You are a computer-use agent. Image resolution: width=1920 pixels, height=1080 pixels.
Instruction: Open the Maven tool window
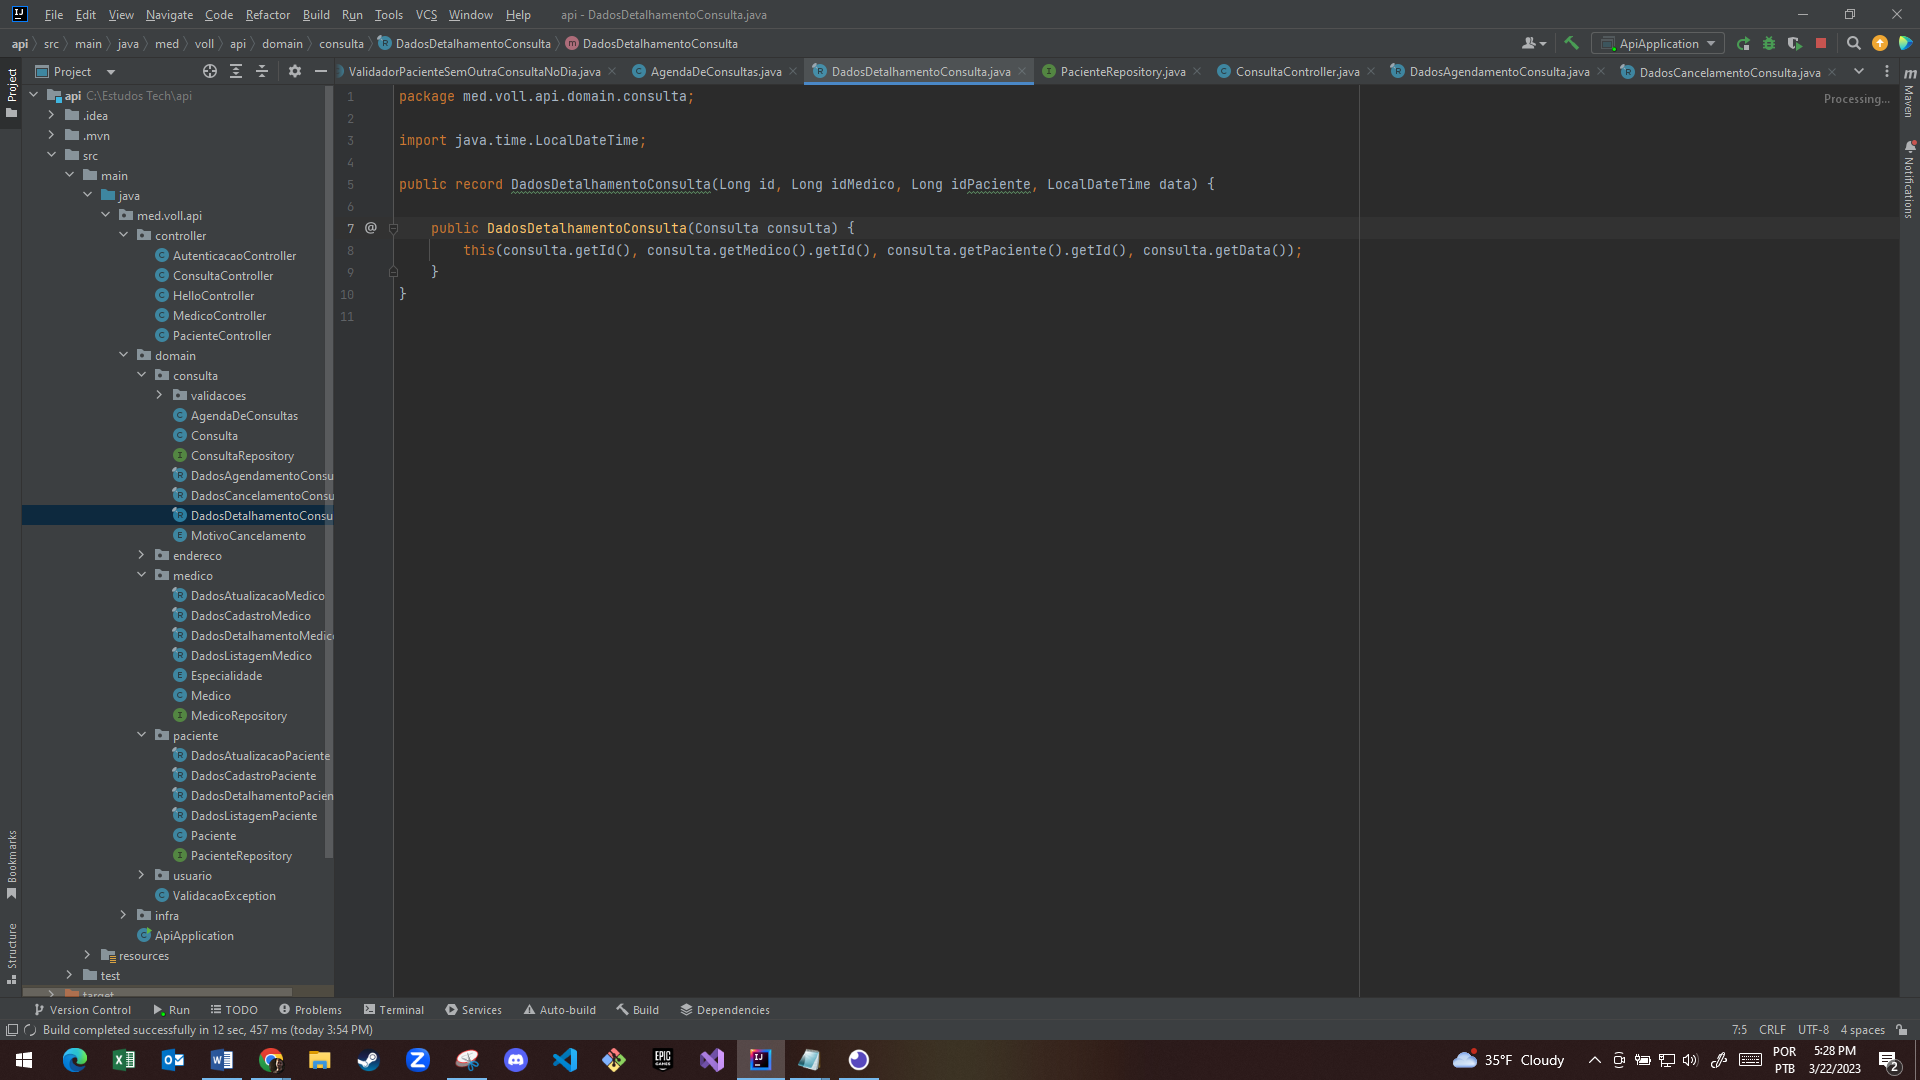[1909, 92]
